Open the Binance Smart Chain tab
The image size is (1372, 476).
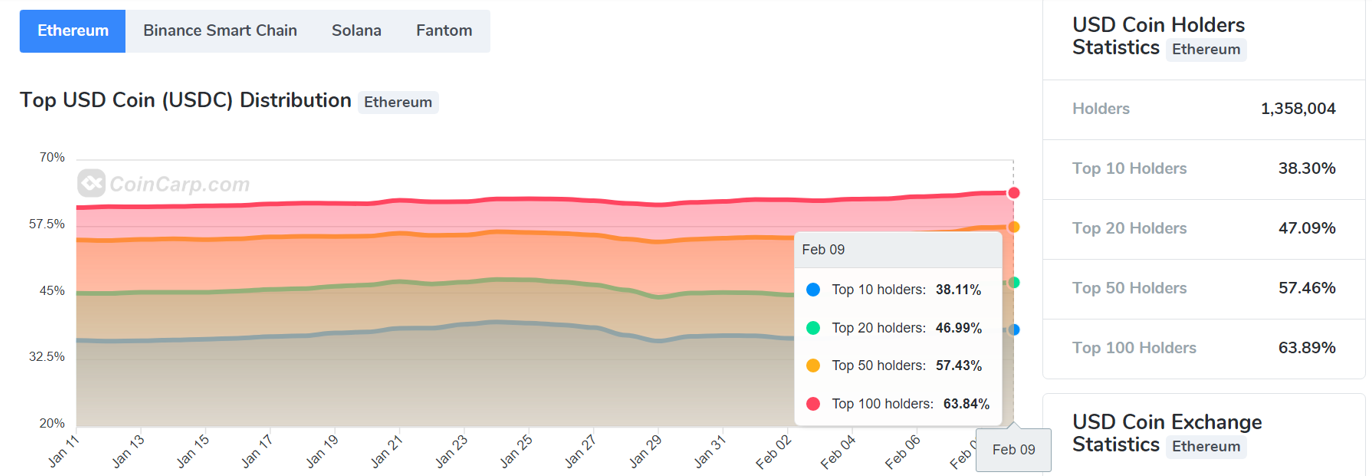pyautogui.click(x=220, y=31)
